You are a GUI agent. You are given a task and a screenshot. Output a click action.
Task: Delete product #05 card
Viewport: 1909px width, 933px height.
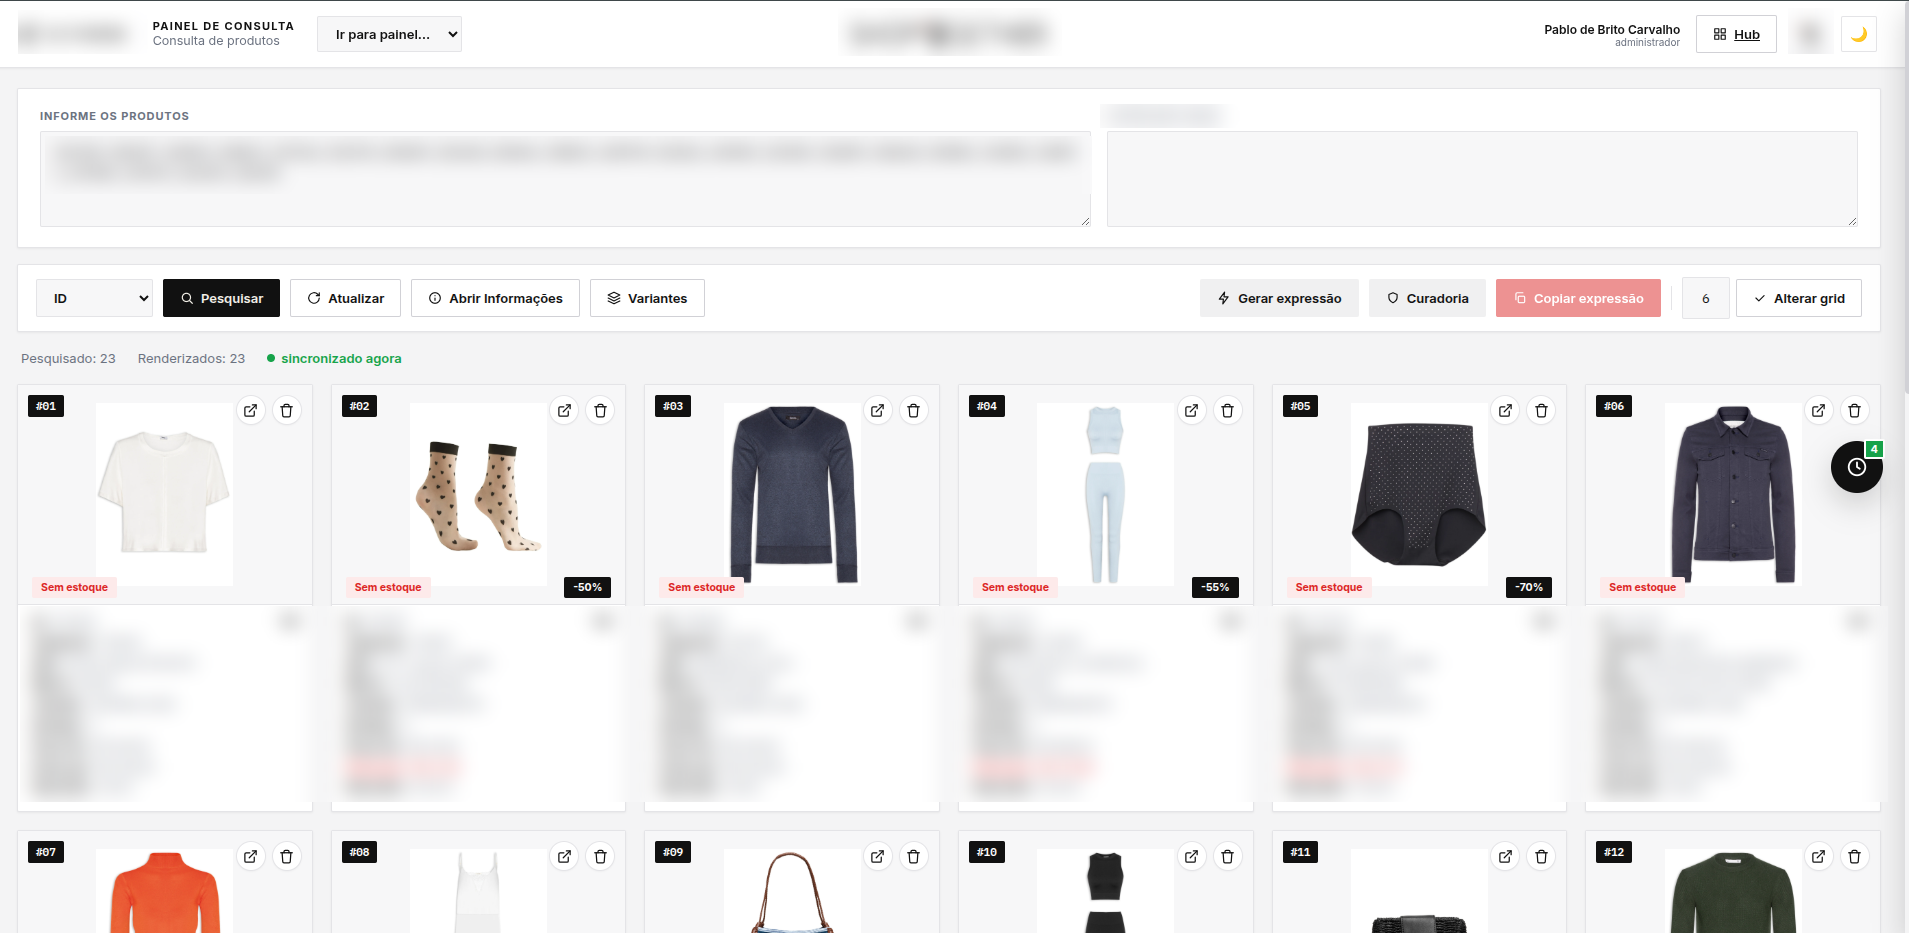(x=1542, y=410)
